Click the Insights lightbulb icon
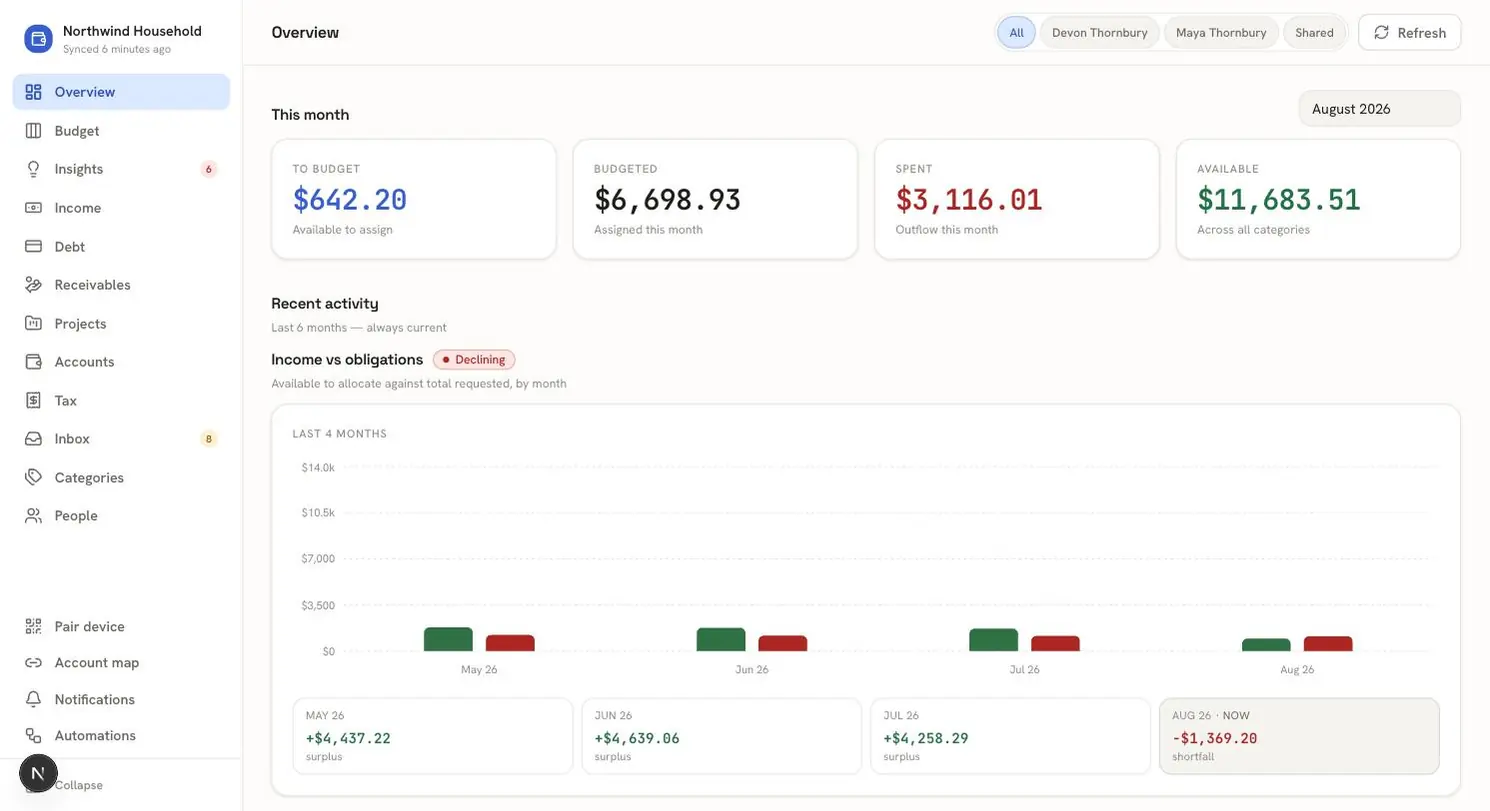The image size is (1490, 811). pyautogui.click(x=33, y=169)
